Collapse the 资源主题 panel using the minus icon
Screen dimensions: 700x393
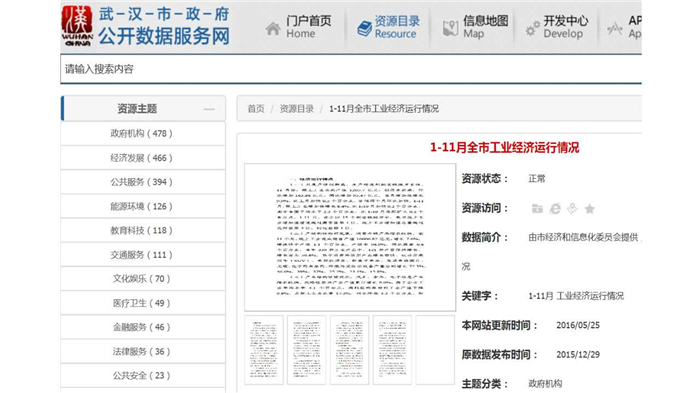click(209, 109)
